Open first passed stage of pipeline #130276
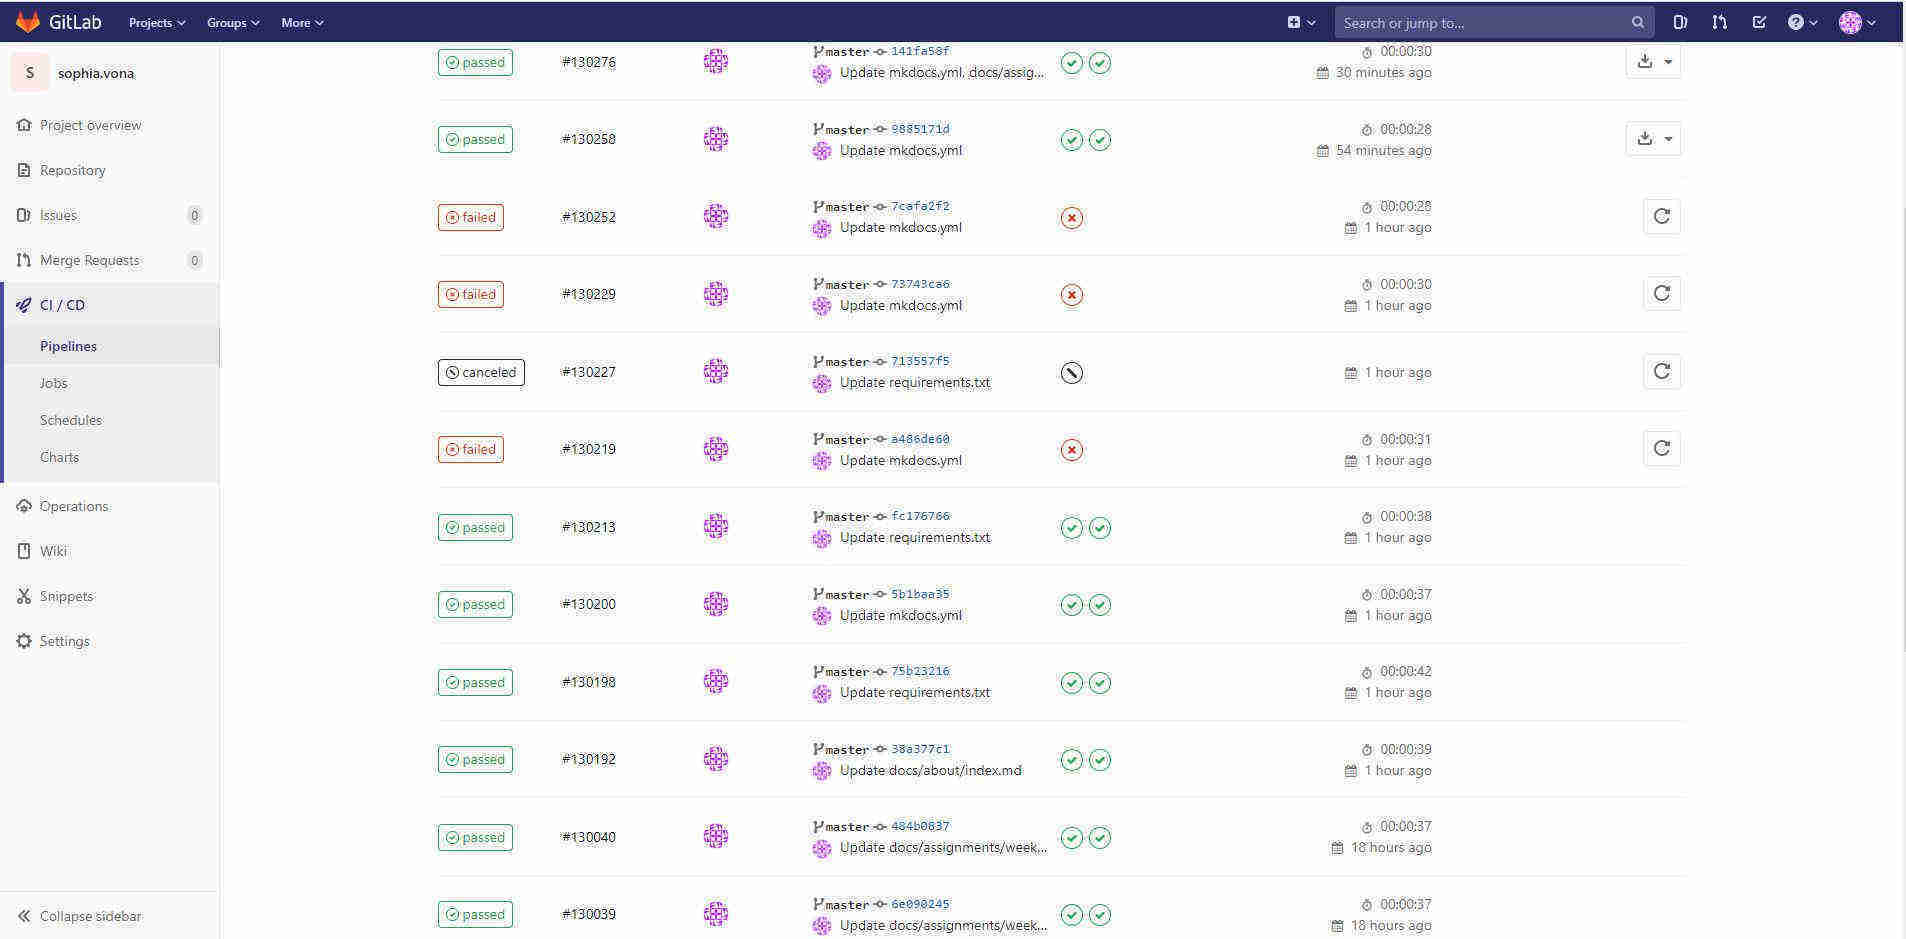The width and height of the screenshot is (1906, 939). [x=1072, y=63]
